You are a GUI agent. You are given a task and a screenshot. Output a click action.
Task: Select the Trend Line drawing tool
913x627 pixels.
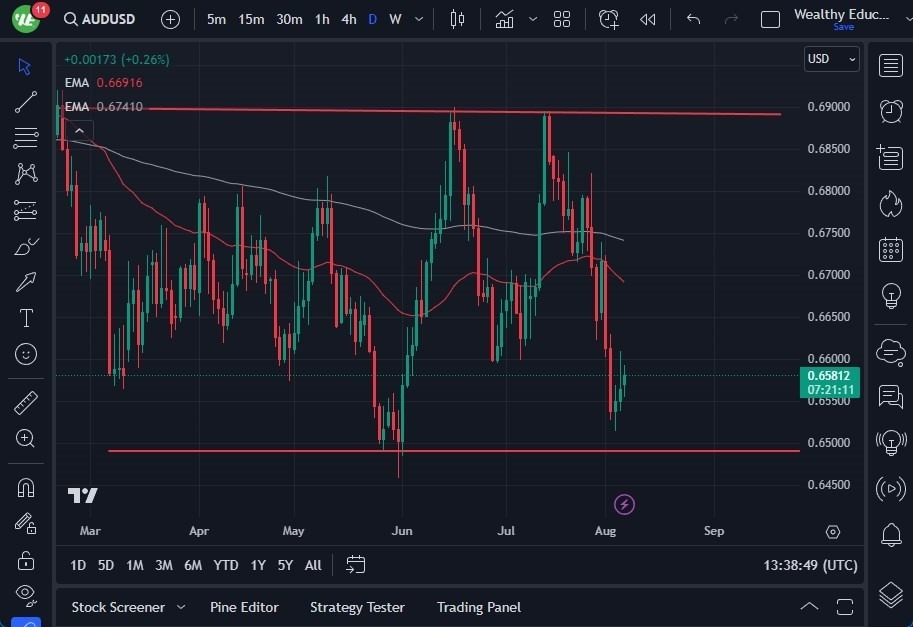[25, 101]
